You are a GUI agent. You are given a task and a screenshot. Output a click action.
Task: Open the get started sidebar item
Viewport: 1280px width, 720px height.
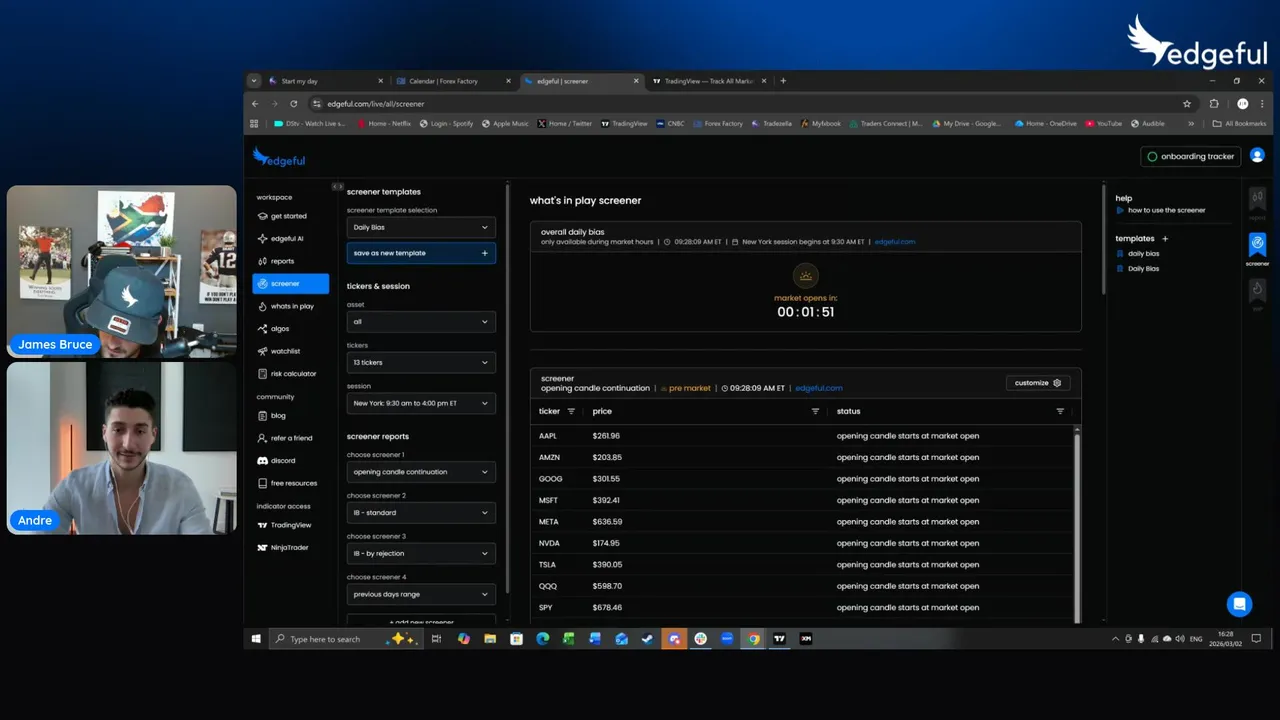288,216
